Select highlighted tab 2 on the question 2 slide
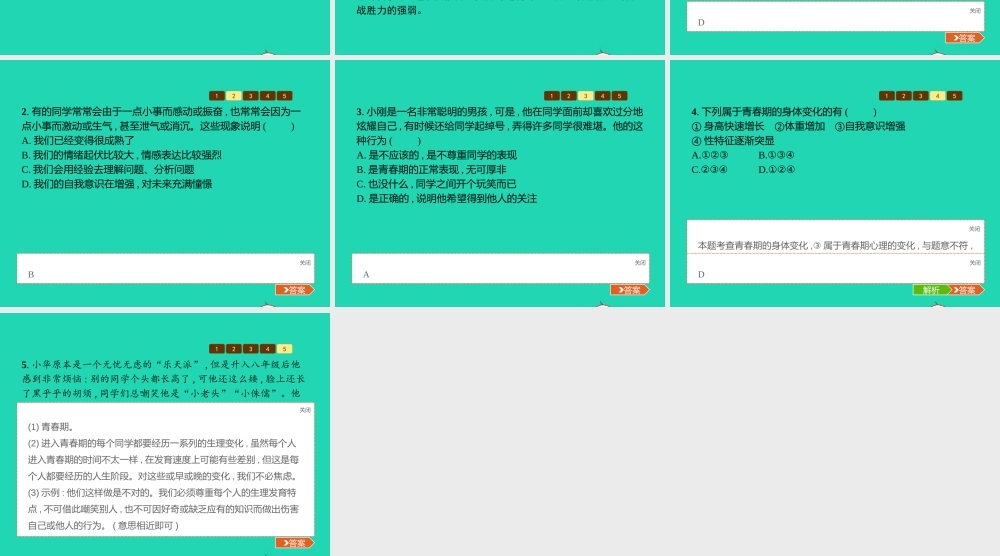This screenshot has height=556, width=1000. [x=233, y=96]
